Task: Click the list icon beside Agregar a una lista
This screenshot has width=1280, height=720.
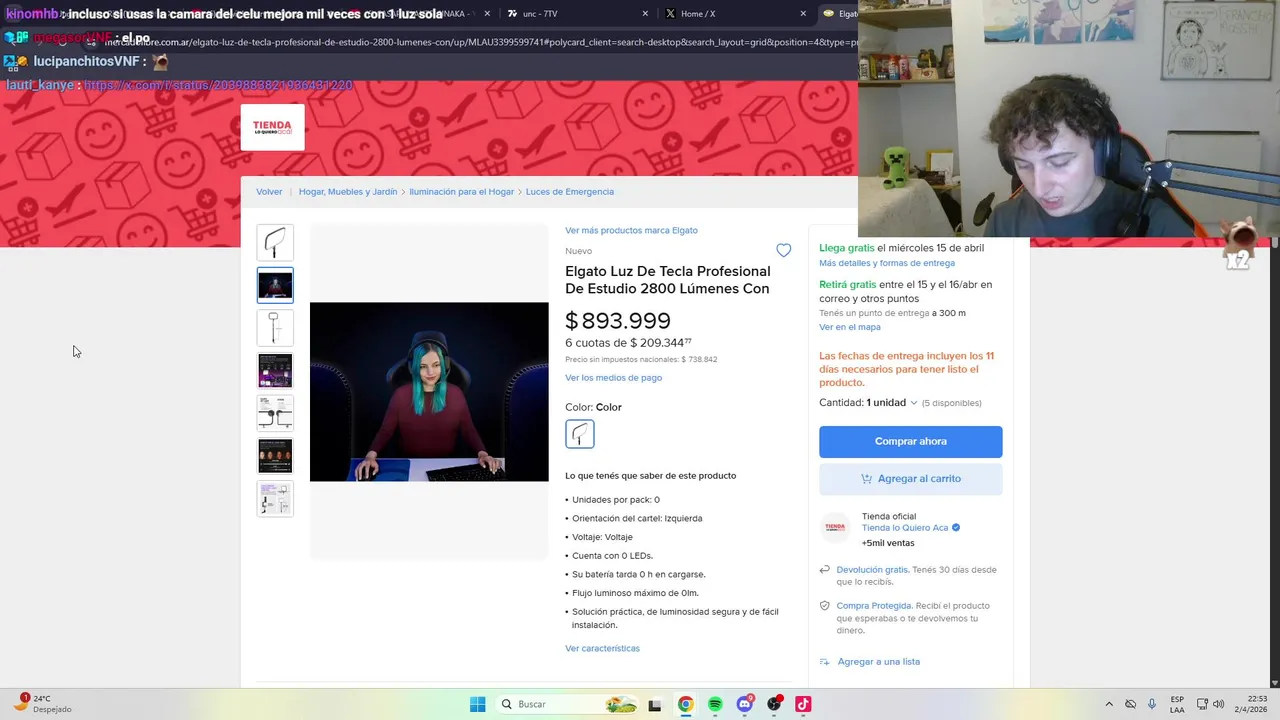Action: pyautogui.click(x=824, y=662)
